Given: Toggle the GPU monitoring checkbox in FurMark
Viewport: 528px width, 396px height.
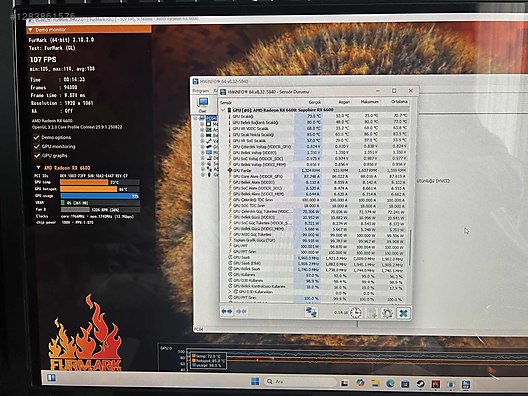Looking at the screenshot, I should (x=36, y=146).
